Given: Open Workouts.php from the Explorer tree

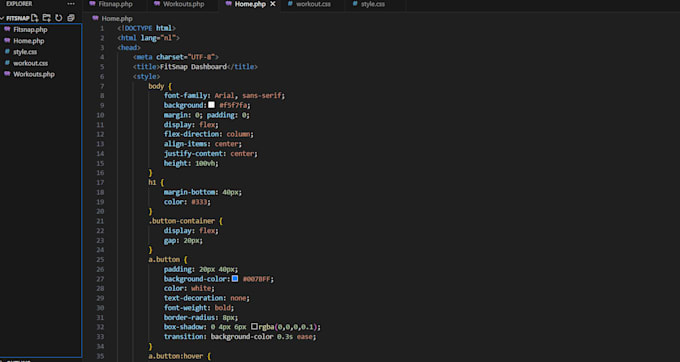Looking at the screenshot, I should tap(34, 74).
